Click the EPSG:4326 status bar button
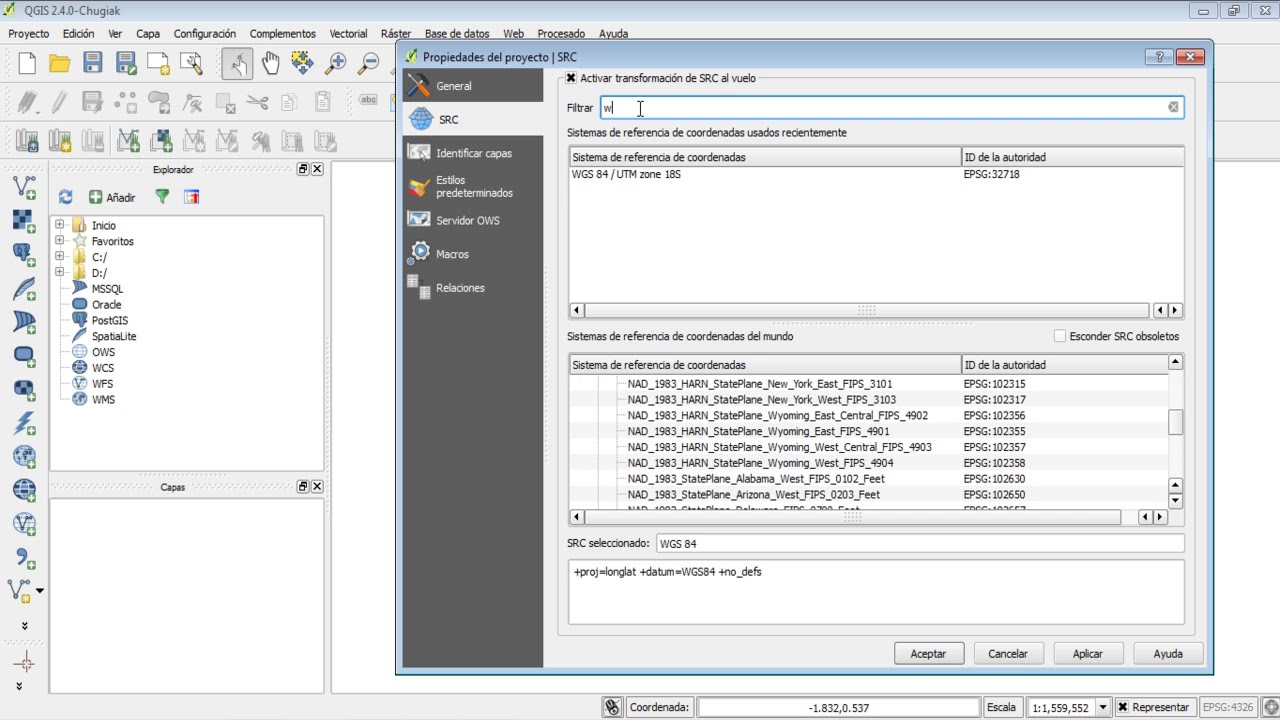Viewport: 1280px width, 720px height. tap(1227, 707)
